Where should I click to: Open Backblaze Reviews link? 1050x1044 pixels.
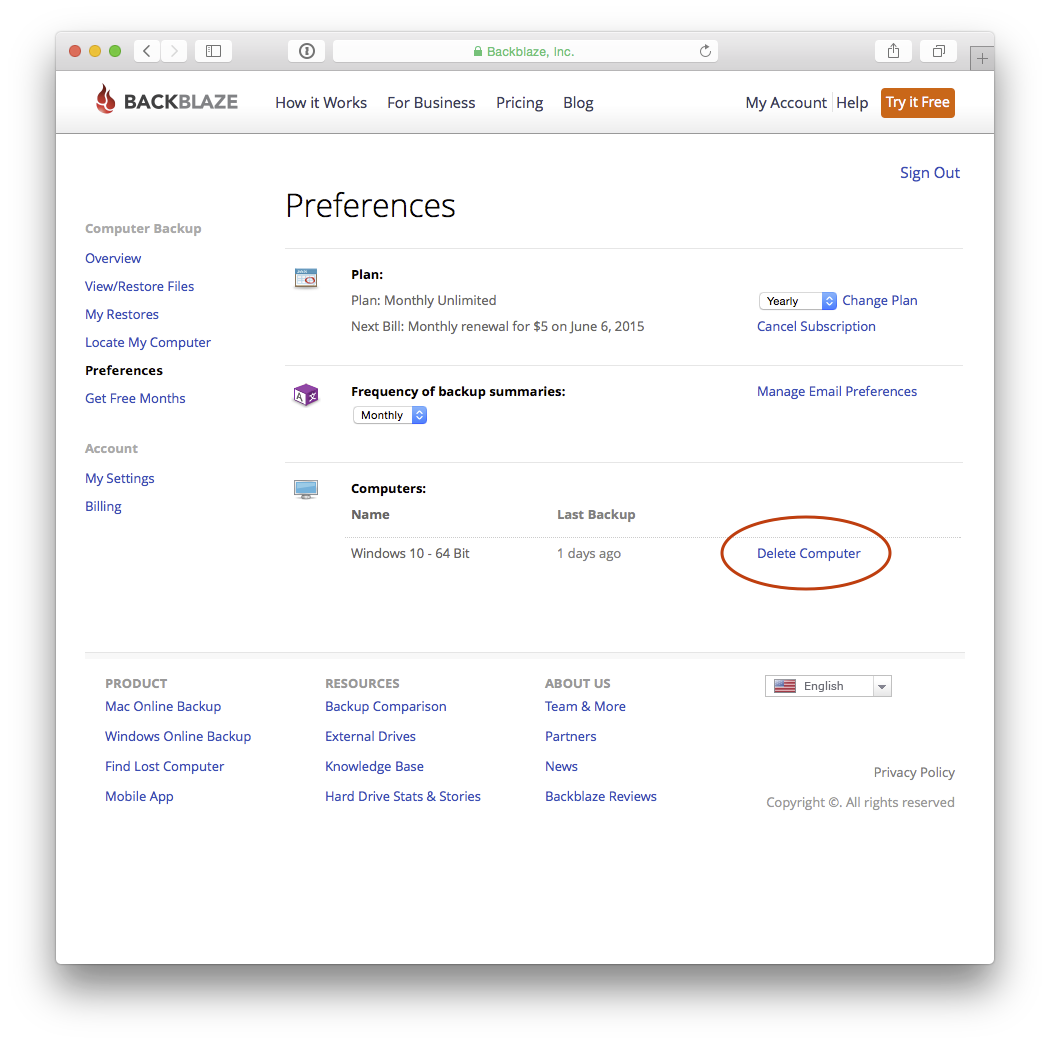[x=601, y=796]
